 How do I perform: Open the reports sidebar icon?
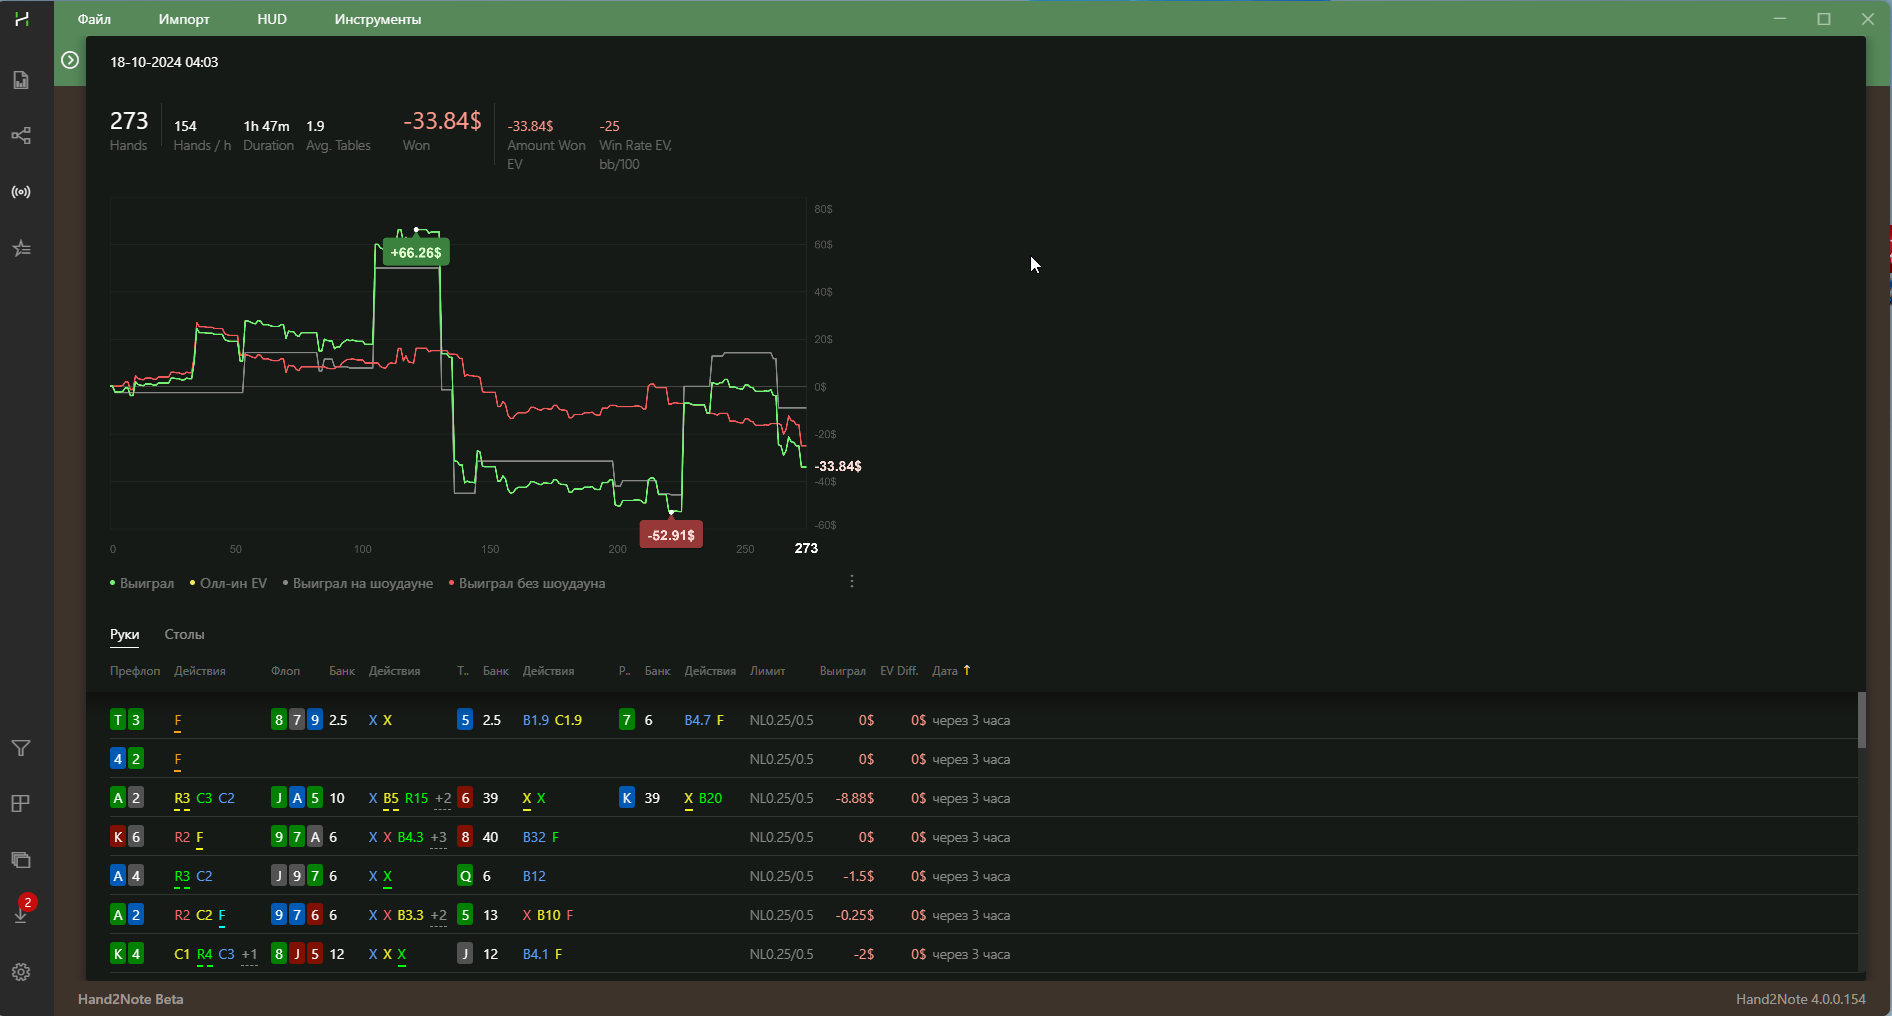(21, 80)
